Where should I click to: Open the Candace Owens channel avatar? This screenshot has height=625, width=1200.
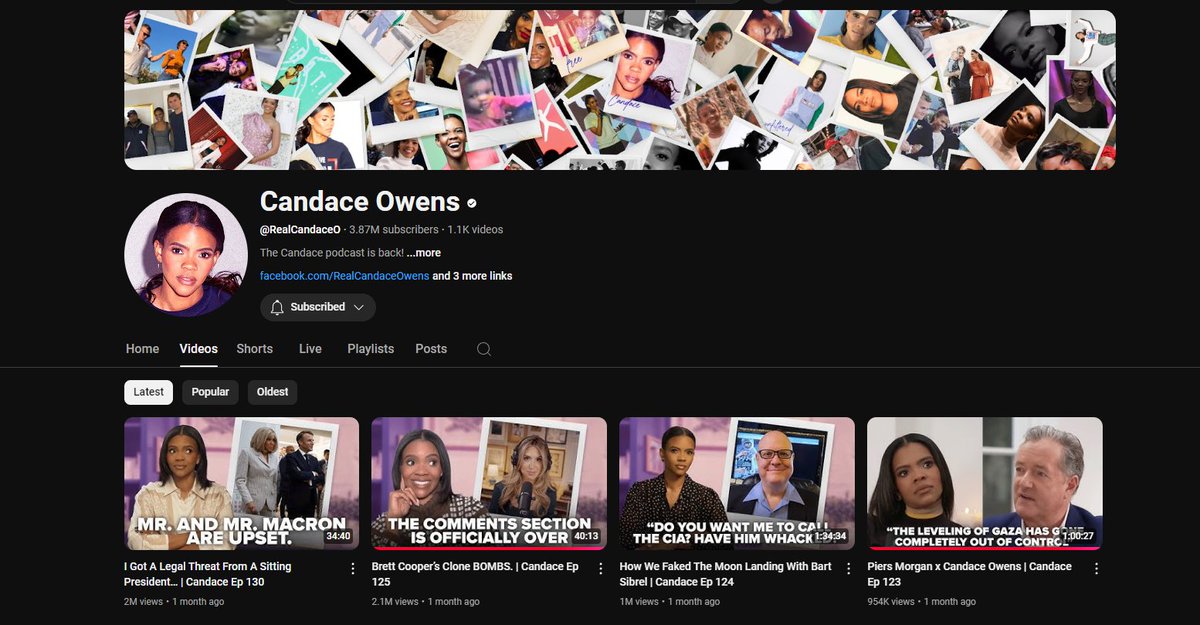pos(186,255)
